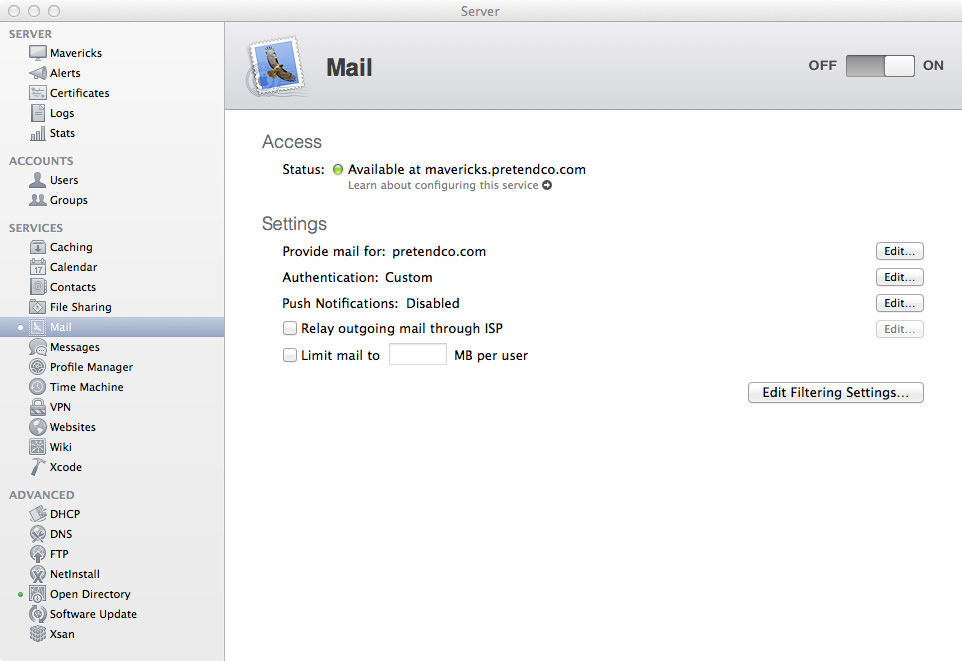The width and height of the screenshot is (962, 661).
Task: Select the Software Update label
Action: click(x=93, y=614)
